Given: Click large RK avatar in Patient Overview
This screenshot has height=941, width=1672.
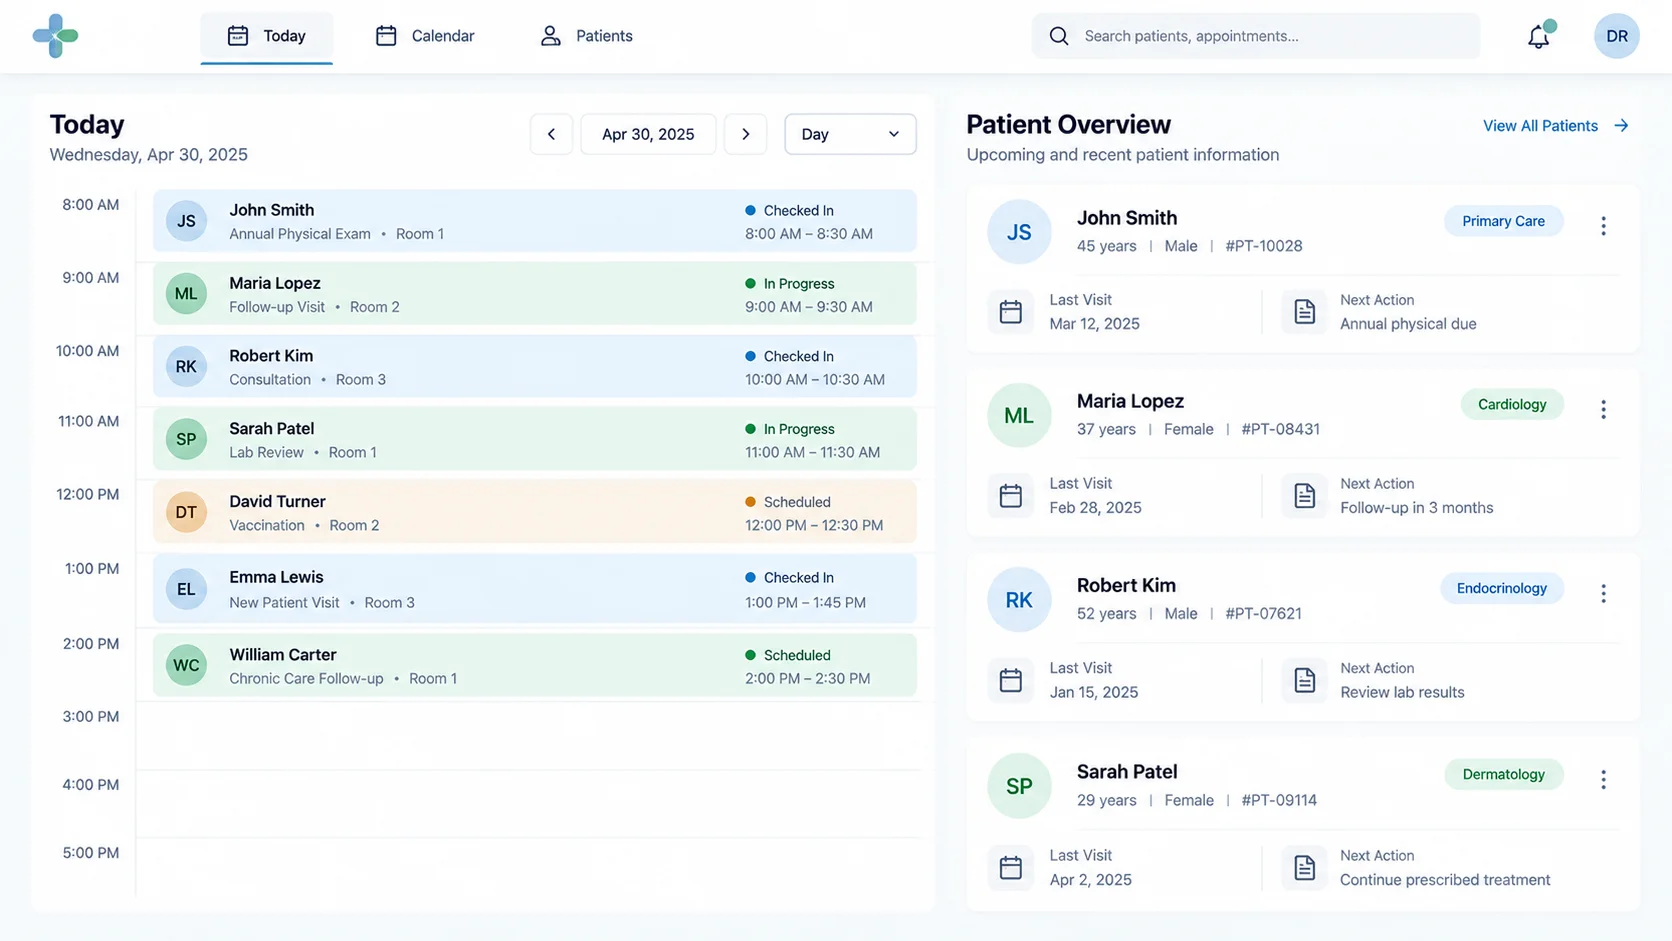Looking at the screenshot, I should pyautogui.click(x=1019, y=600).
